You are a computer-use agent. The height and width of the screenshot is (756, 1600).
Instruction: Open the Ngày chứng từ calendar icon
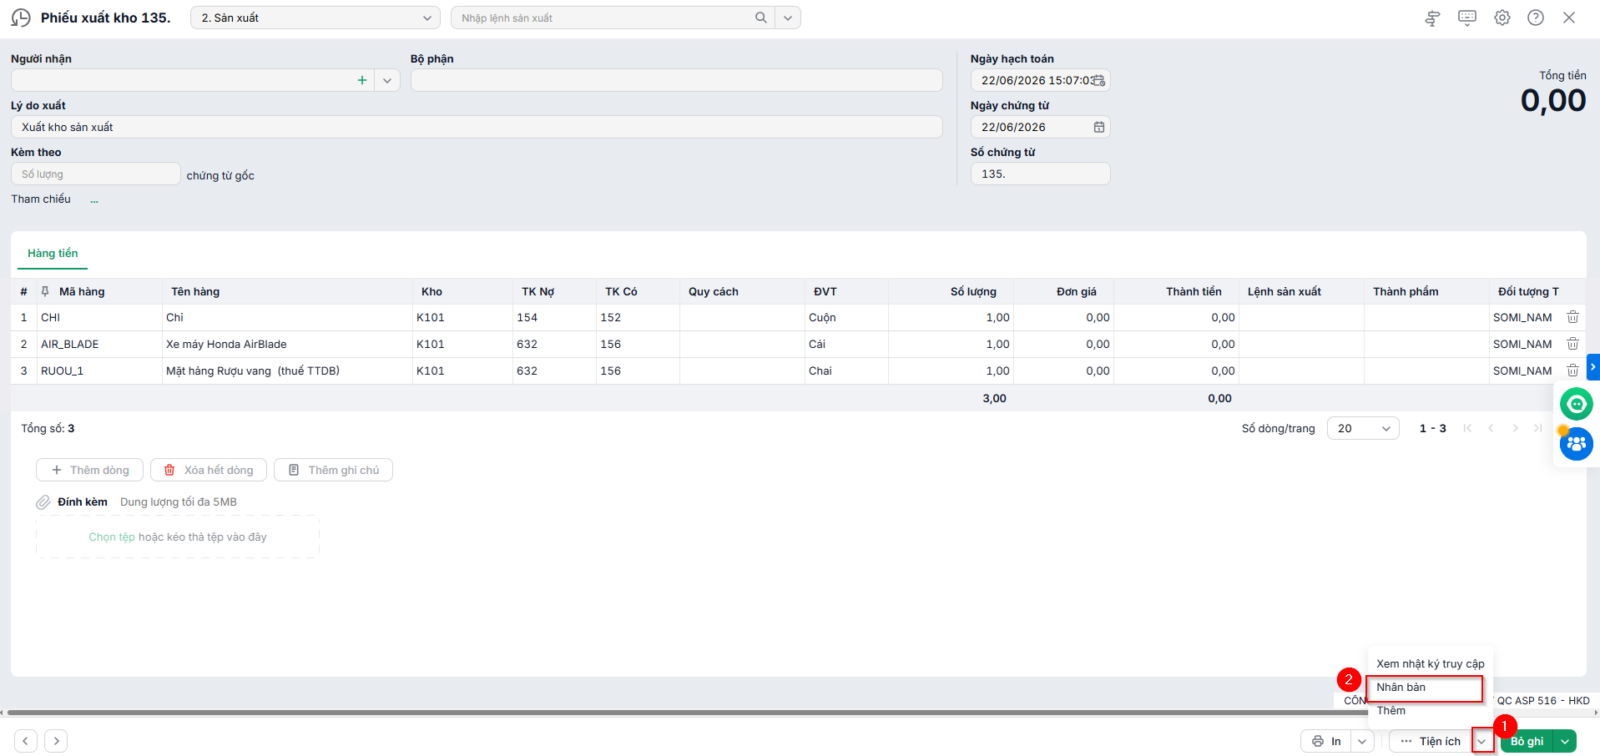[x=1099, y=127]
